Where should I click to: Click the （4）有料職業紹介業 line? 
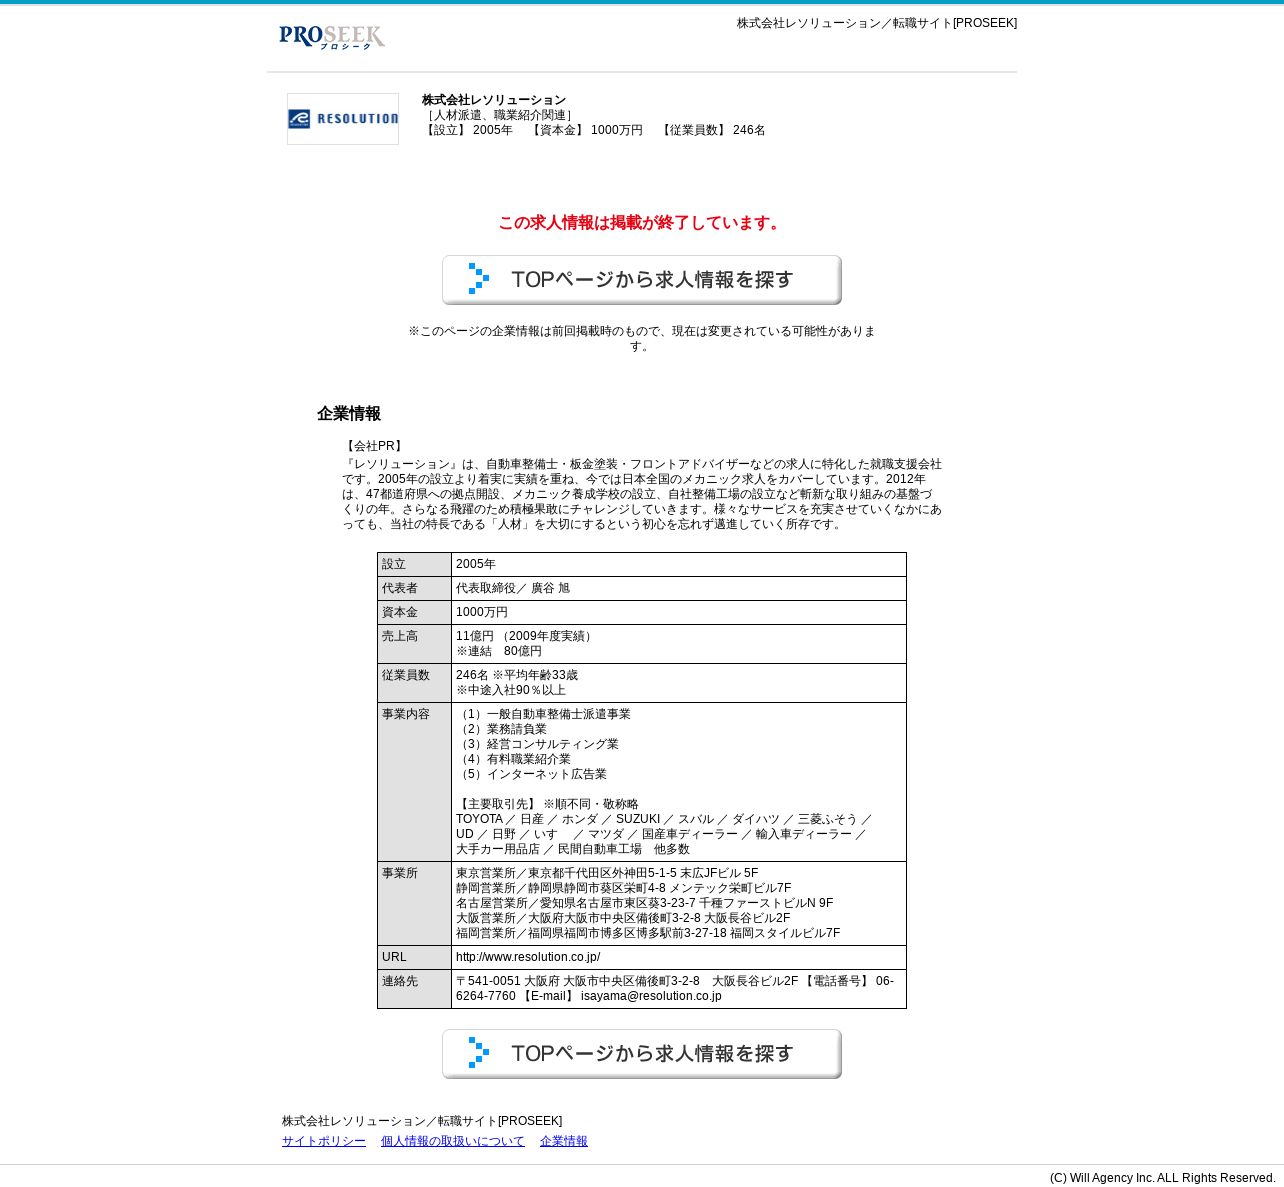pos(513,759)
